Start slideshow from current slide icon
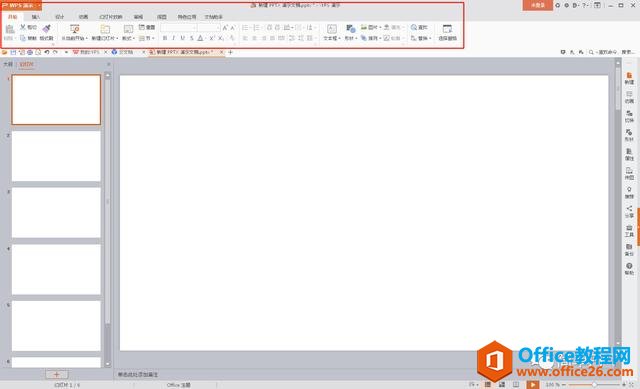 click(75, 29)
